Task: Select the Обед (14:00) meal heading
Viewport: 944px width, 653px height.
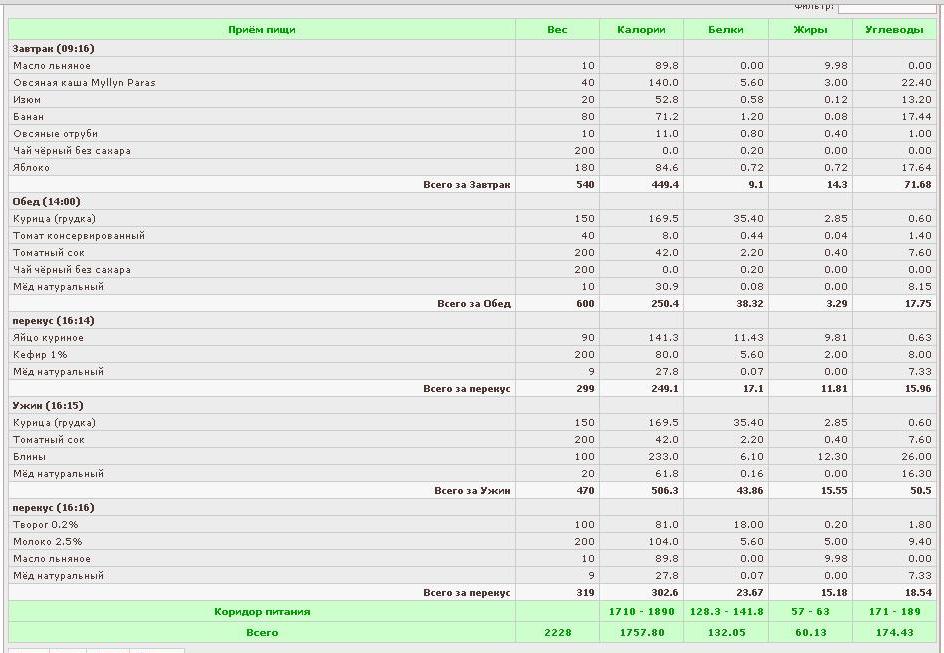Action: [x=46, y=202]
